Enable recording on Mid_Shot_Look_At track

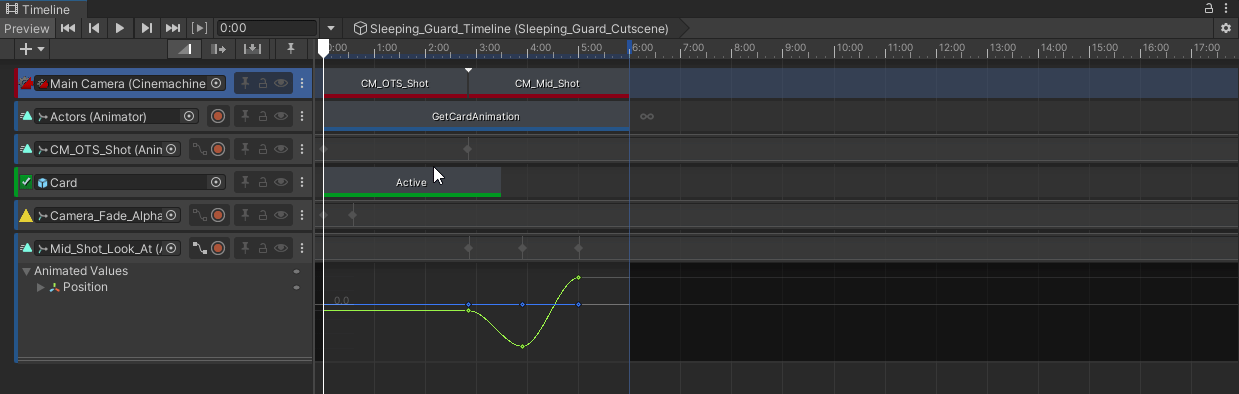pyautogui.click(x=218, y=248)
